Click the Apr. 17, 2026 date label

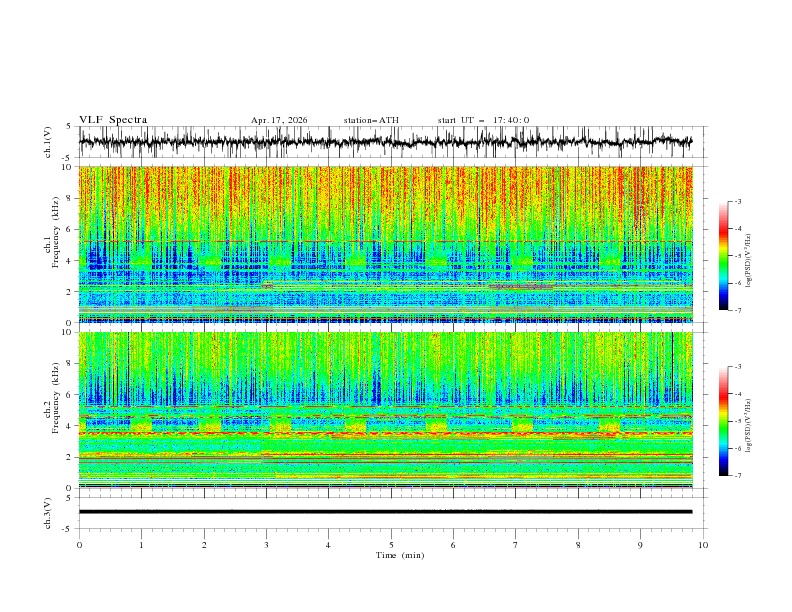[279, 120]
